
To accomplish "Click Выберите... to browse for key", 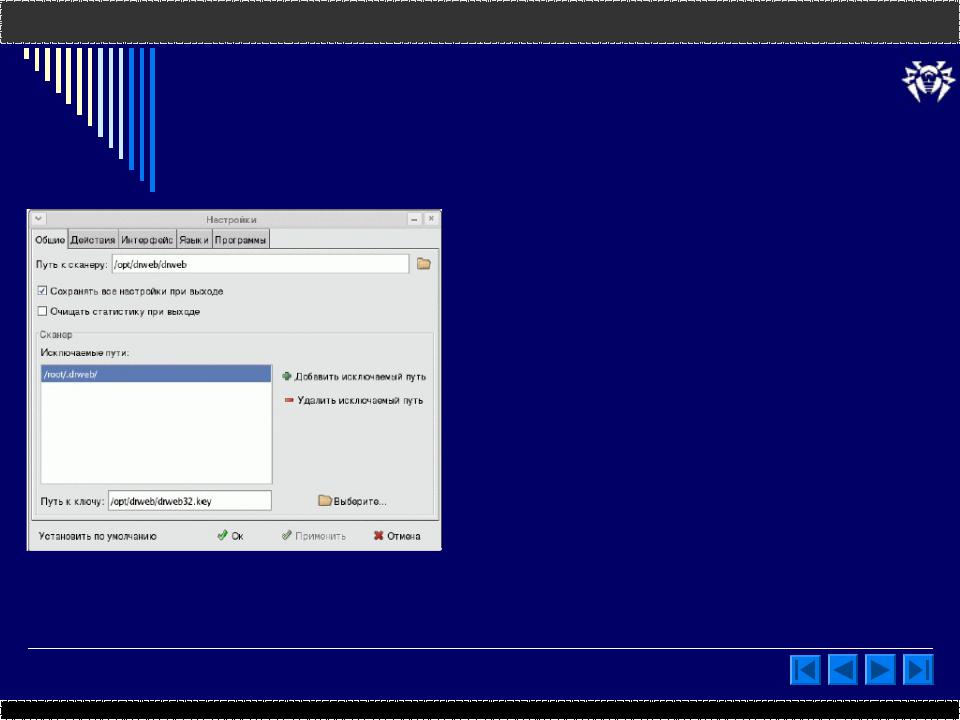I will (x=353, y=501).
